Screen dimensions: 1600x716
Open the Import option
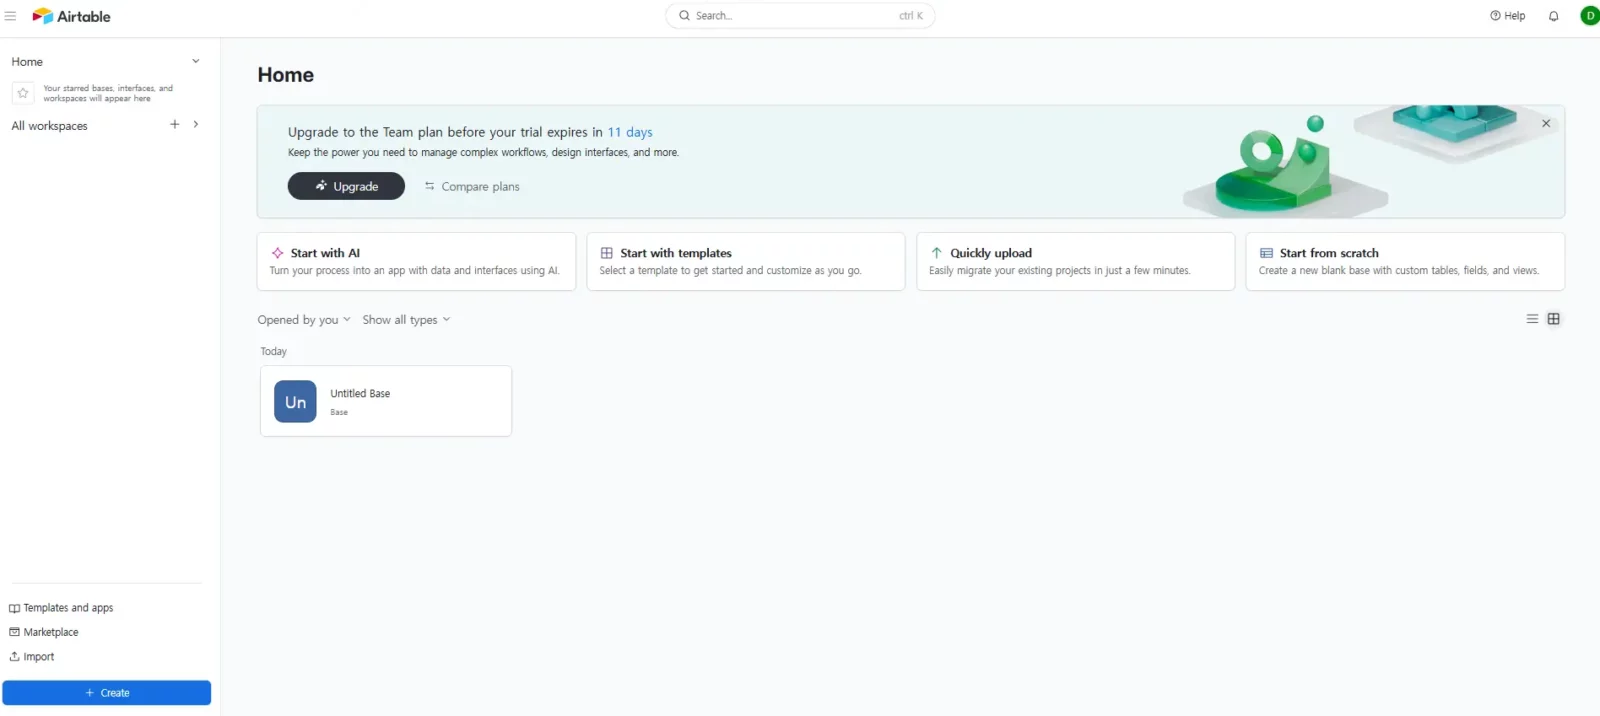coord(32,657)
